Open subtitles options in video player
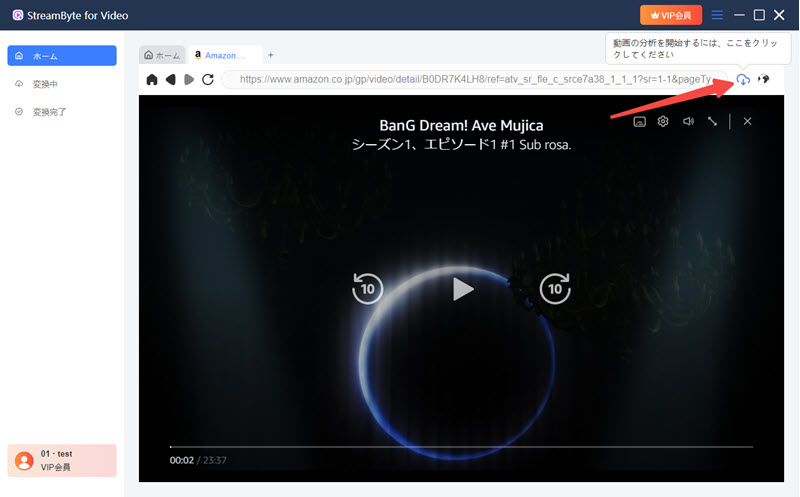Screen dimensions: 800x497 639,121
